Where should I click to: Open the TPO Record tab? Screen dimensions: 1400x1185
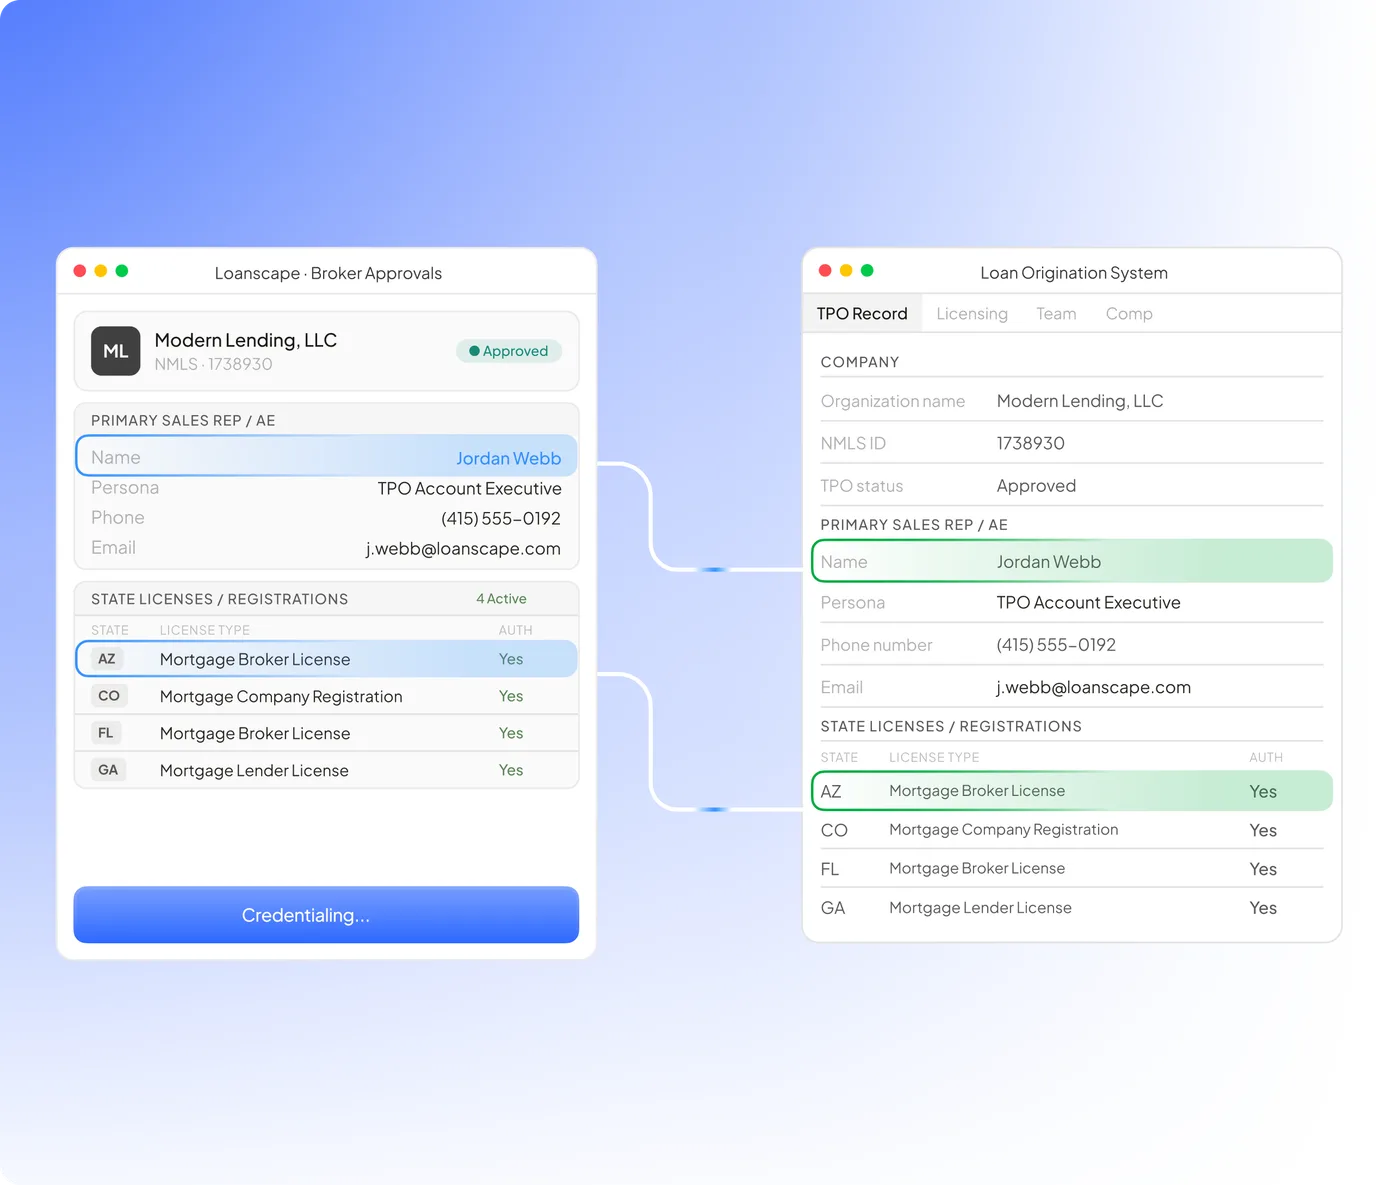tap(862, 314)
